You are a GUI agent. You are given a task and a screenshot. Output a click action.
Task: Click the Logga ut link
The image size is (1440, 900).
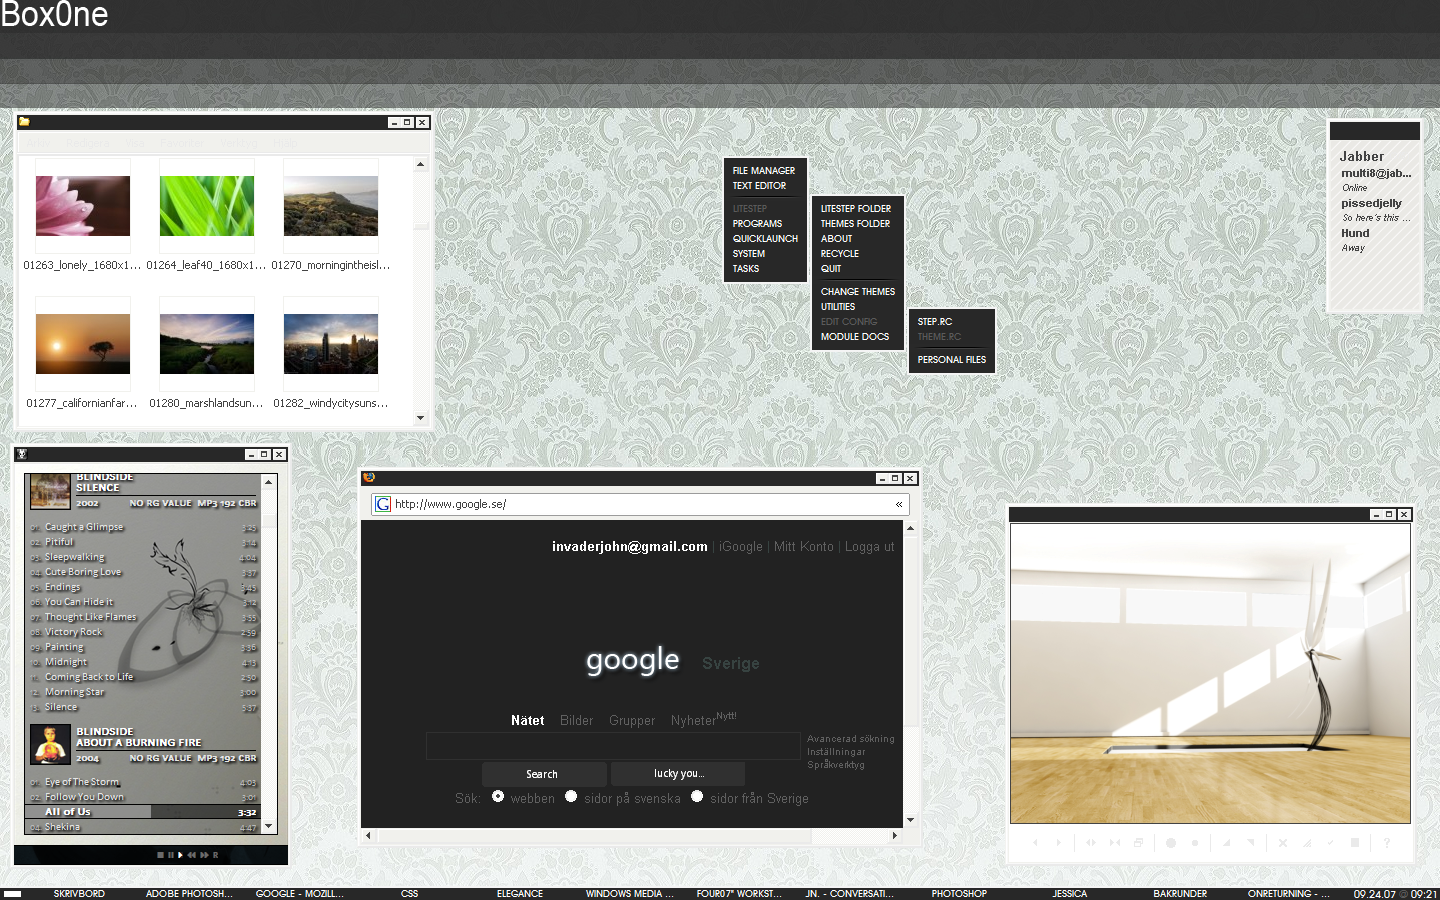[x=869, y=547]
